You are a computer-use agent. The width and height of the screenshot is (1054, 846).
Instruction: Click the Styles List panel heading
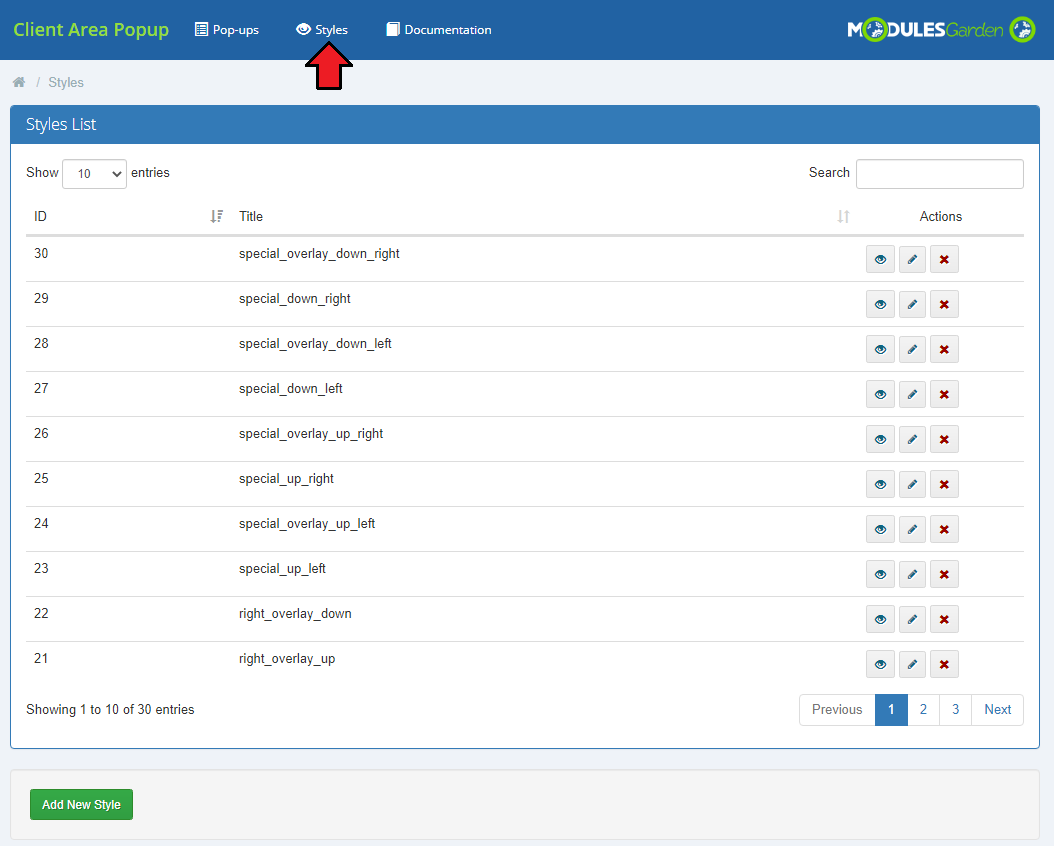[525, 124]
